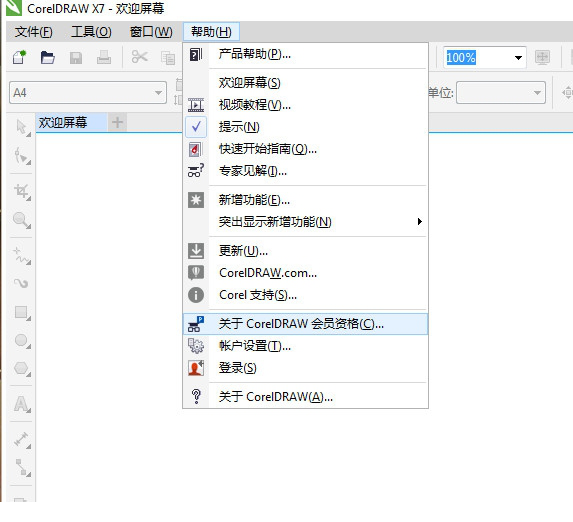Screen dimensions: 573x522
Task: Click the product help book icon
Action: click(x=196, y=54)
